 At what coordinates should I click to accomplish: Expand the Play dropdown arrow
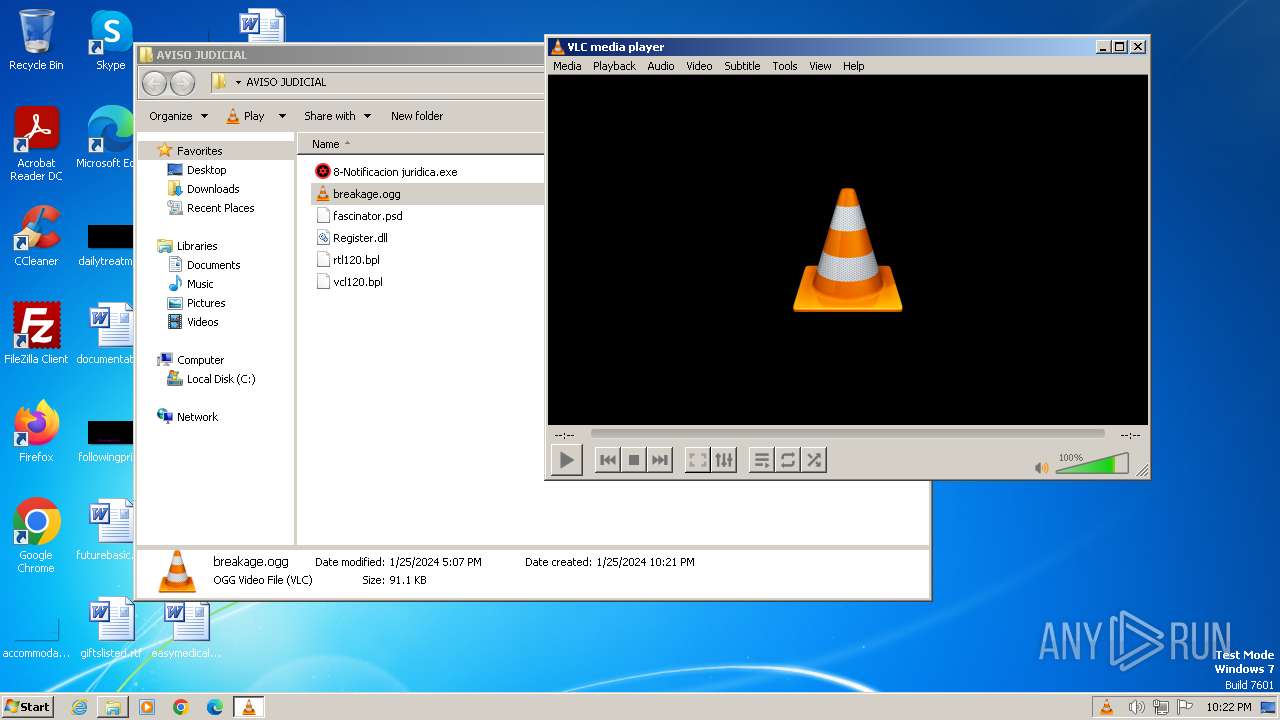click(282, 116)
